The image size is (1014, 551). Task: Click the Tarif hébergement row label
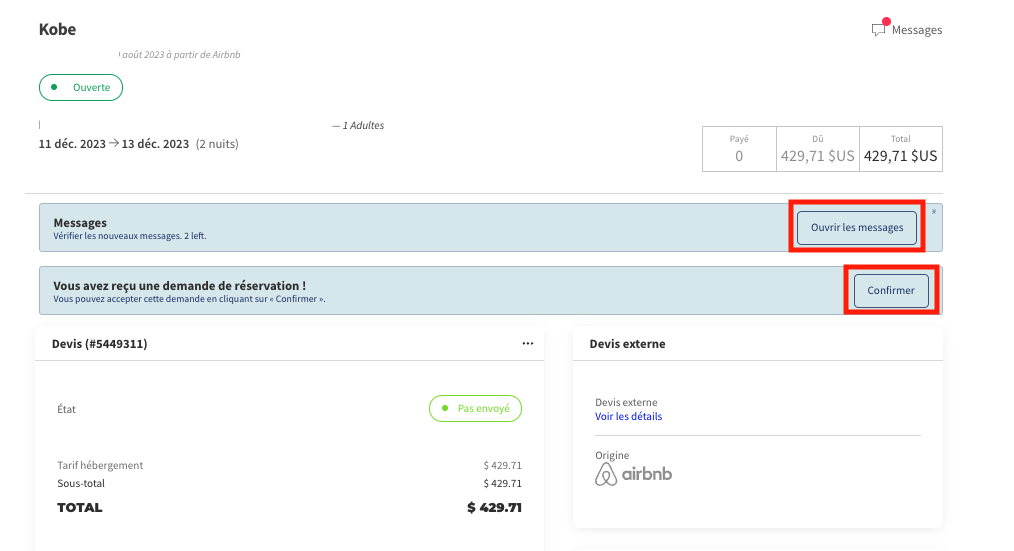tap(100, 465)
